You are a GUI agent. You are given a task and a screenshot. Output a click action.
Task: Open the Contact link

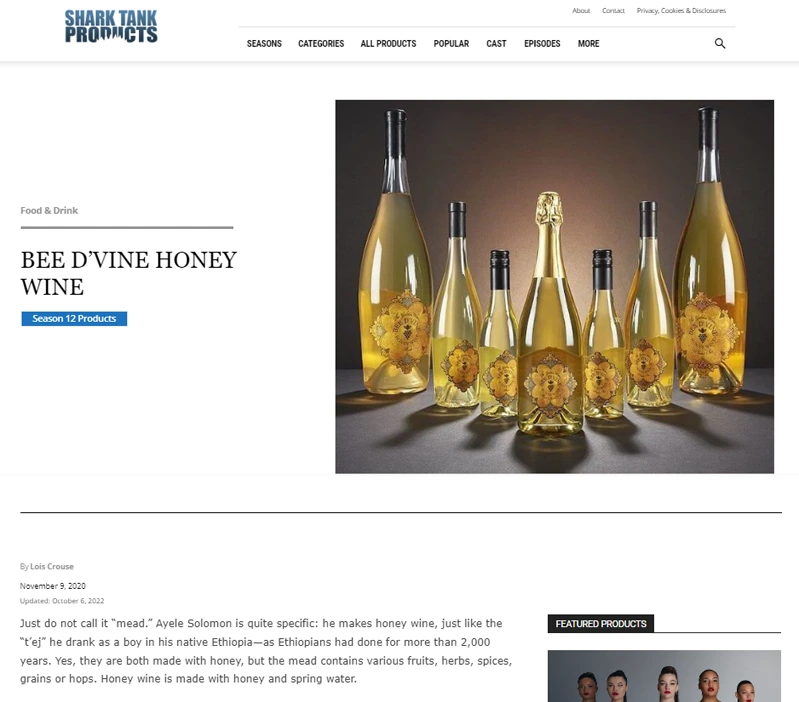coord(613,11)
